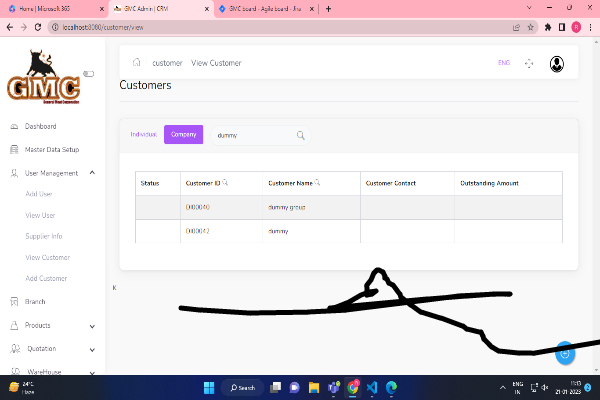
Task: Click the Customer Name column search icon
Action: pos(318,183)
